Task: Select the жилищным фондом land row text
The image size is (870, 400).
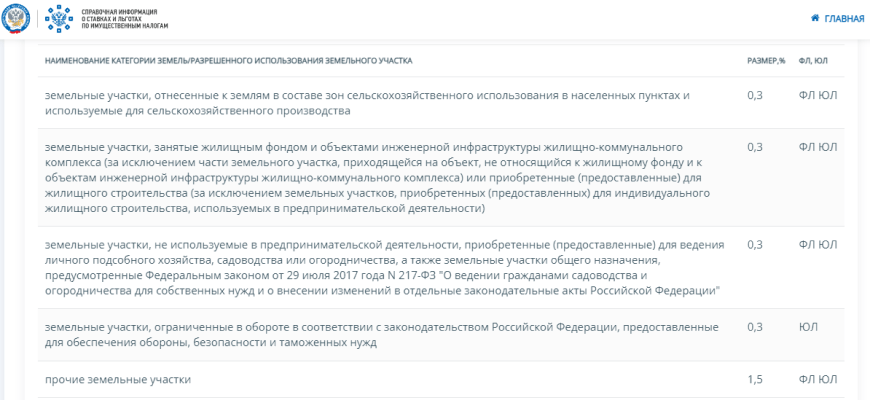Action: [377, 178]
